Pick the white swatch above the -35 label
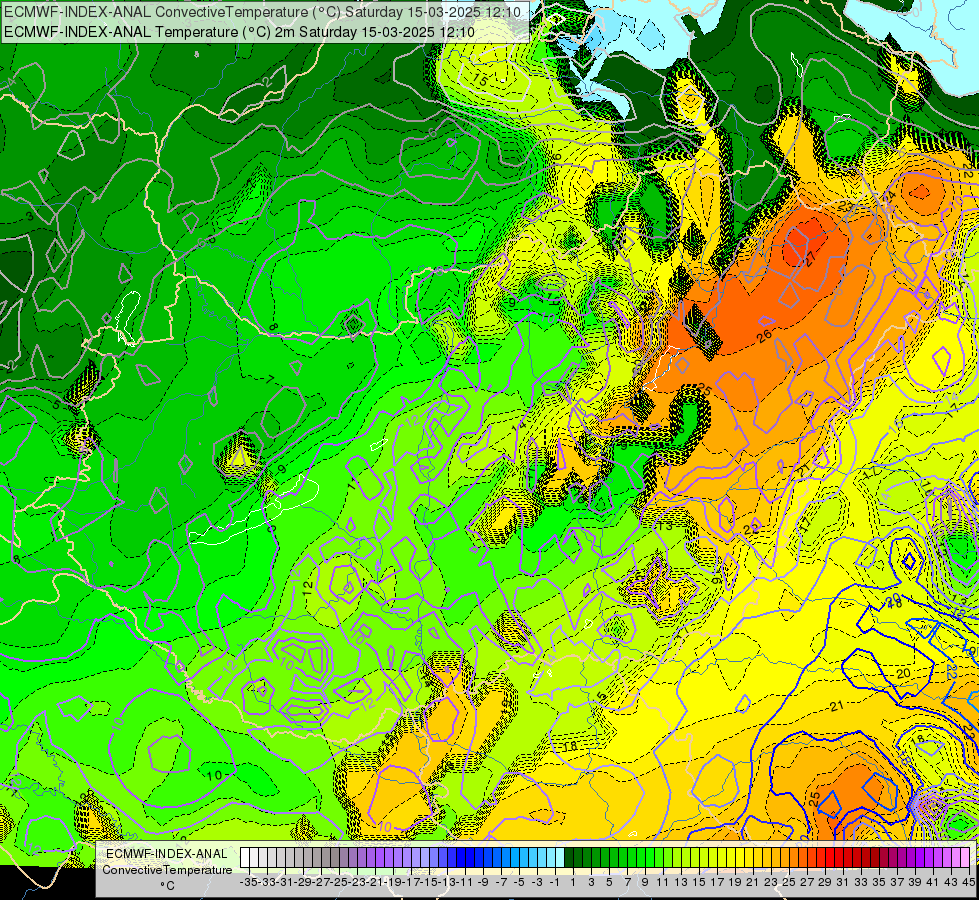The width and height of the screenshot is (979, 900). pos(245,858)
